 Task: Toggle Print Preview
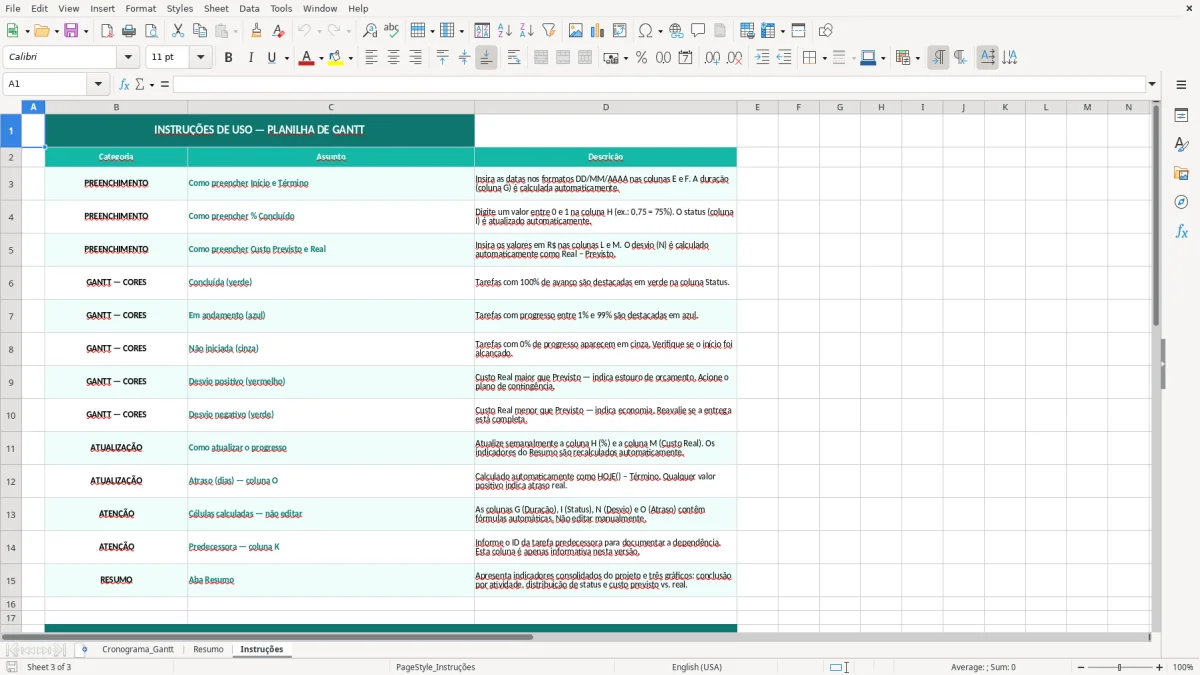pos(150,31)
